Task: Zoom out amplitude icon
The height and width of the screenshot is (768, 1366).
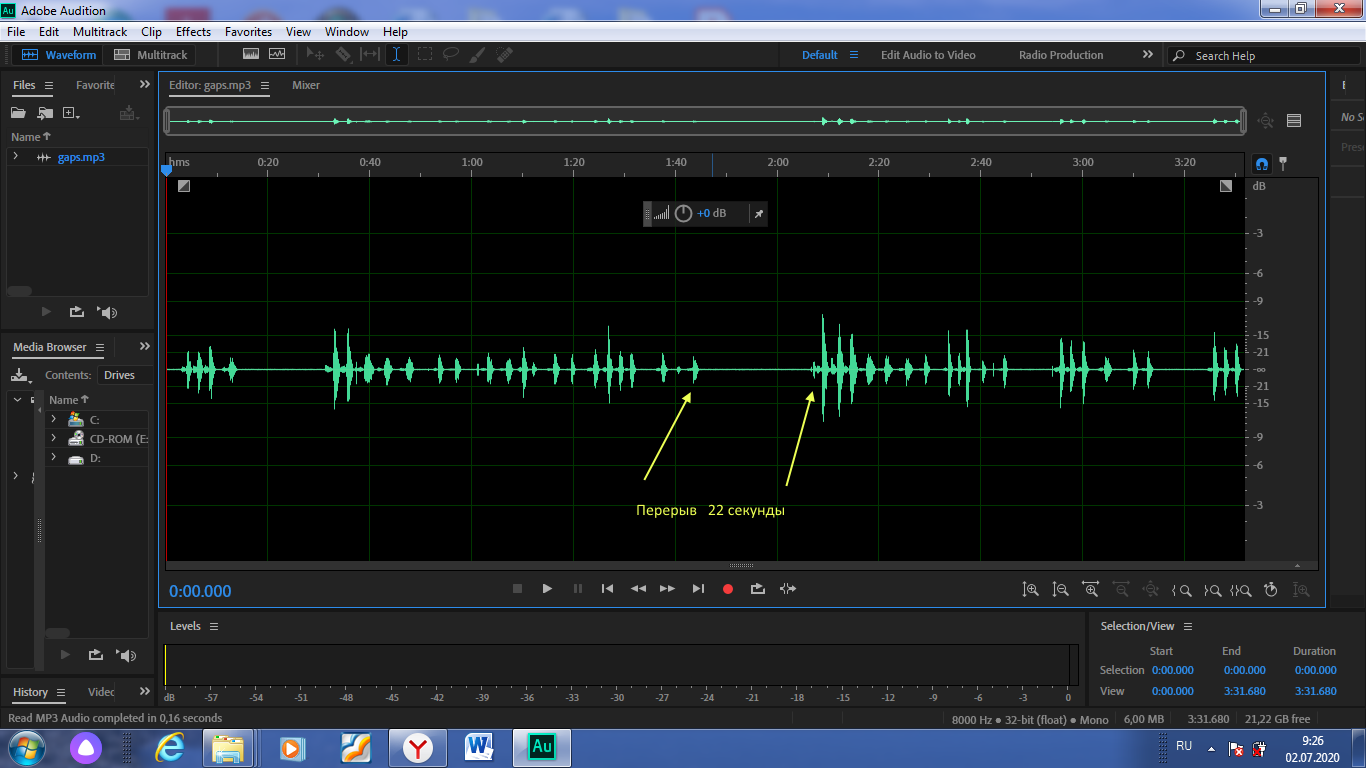Action: 1061,590
